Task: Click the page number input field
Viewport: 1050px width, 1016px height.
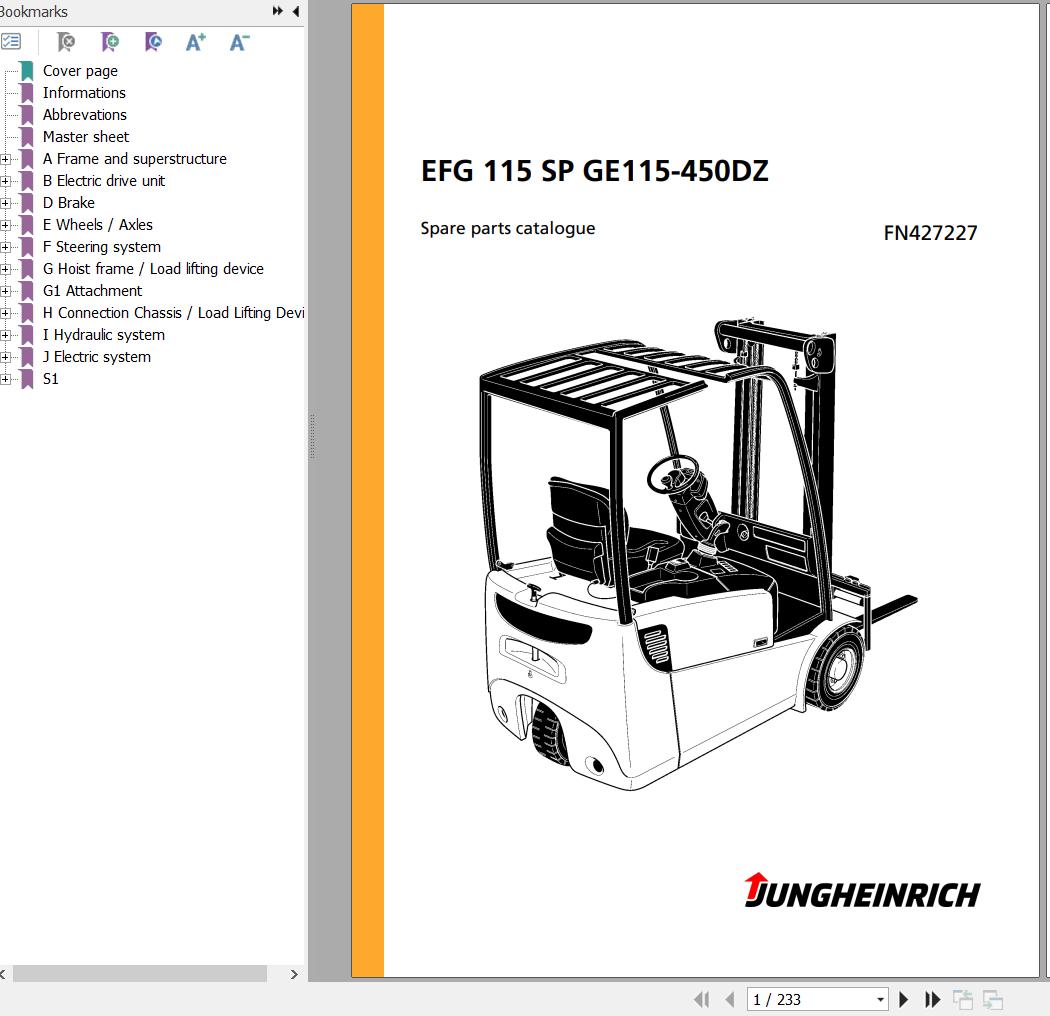Action: (x=808, y=999)
